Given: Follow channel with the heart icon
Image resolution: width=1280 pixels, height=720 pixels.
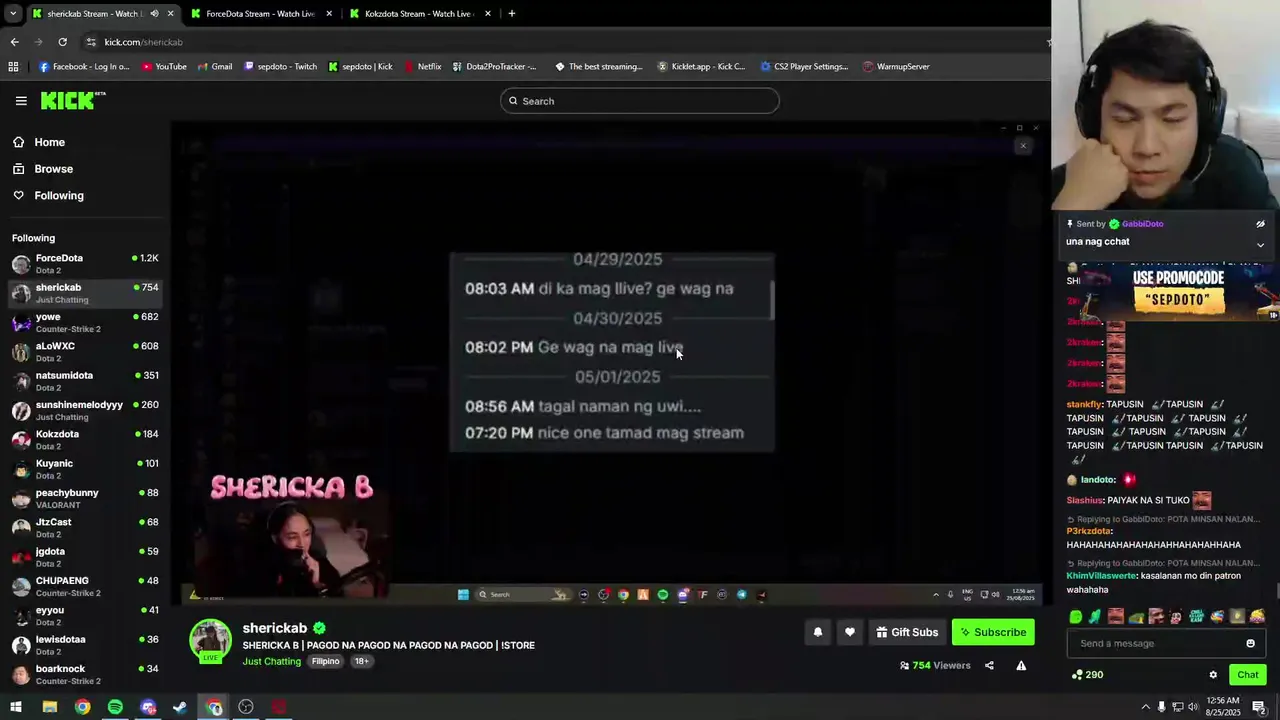Looking at the screenshot, I should pos(850,632).
